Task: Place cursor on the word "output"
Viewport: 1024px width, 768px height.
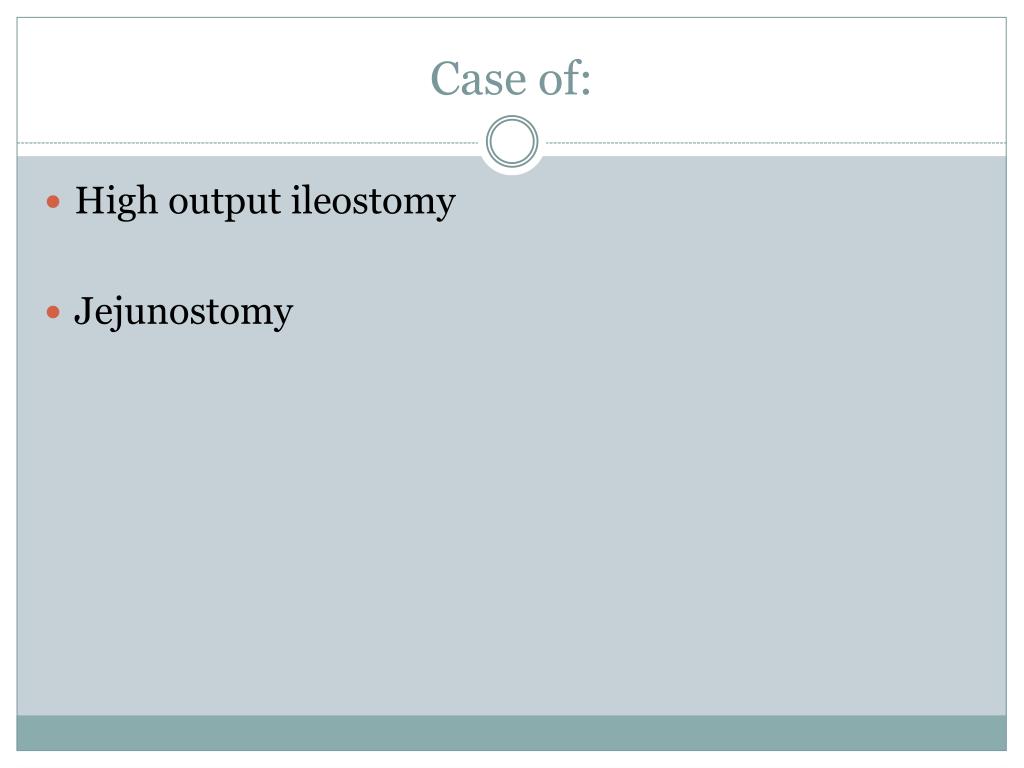Action: (x=225, y=202)
